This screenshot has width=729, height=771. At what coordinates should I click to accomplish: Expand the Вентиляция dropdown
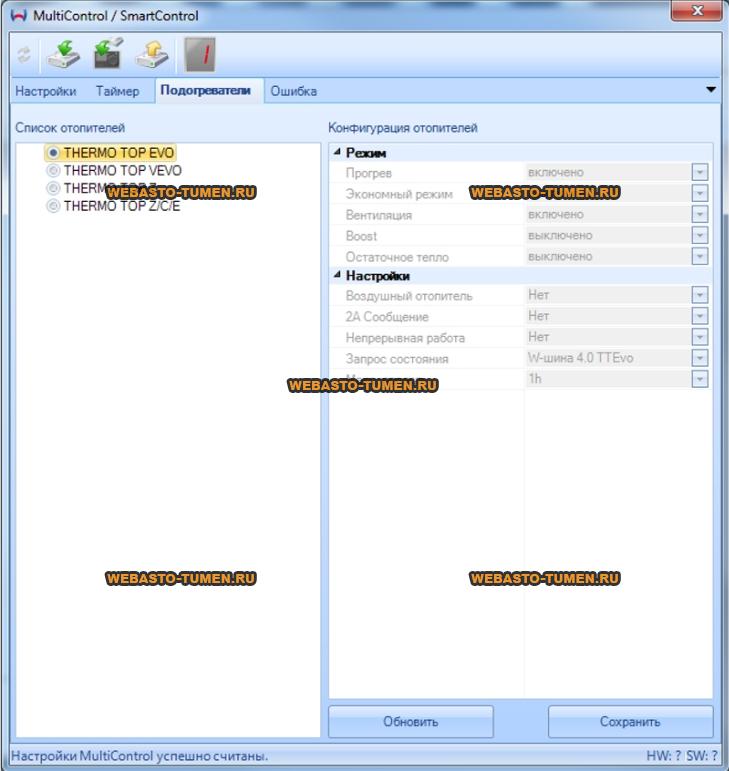coord(700,214)
